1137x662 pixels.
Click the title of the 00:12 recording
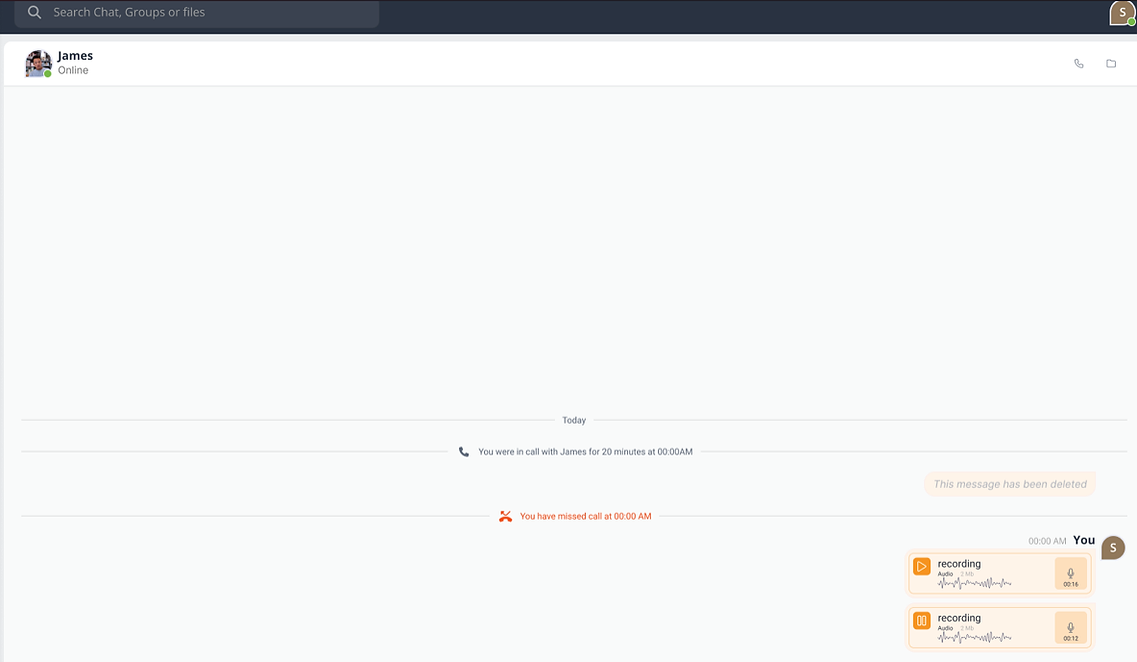959,618
